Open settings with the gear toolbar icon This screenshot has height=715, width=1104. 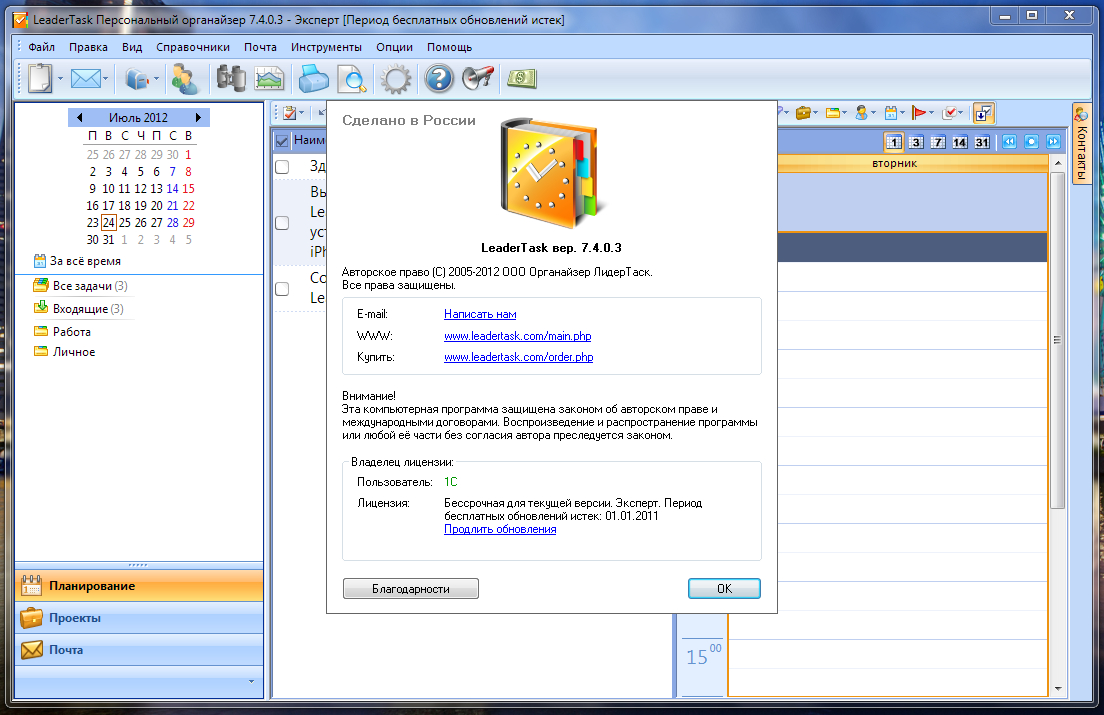(396, 79)
